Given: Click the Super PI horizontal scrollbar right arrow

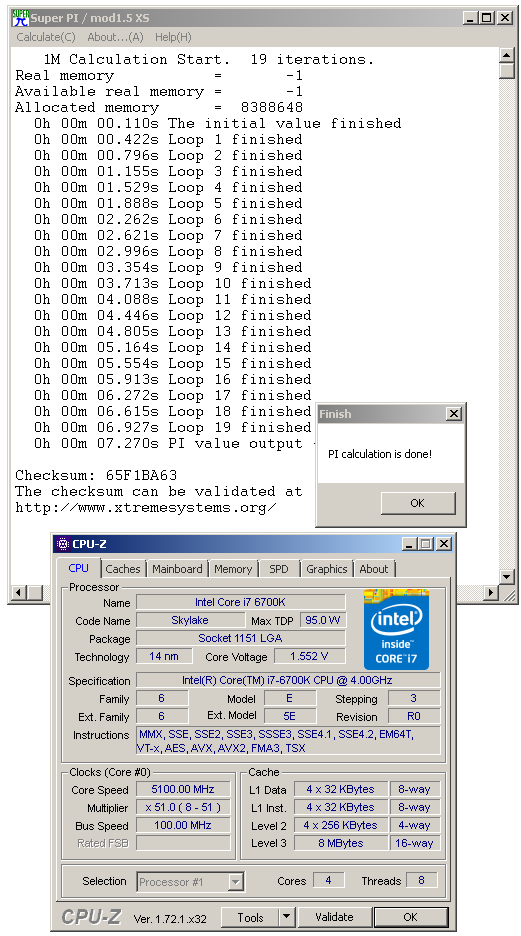Looking at the screenshot, I should (x=492, y=593).
